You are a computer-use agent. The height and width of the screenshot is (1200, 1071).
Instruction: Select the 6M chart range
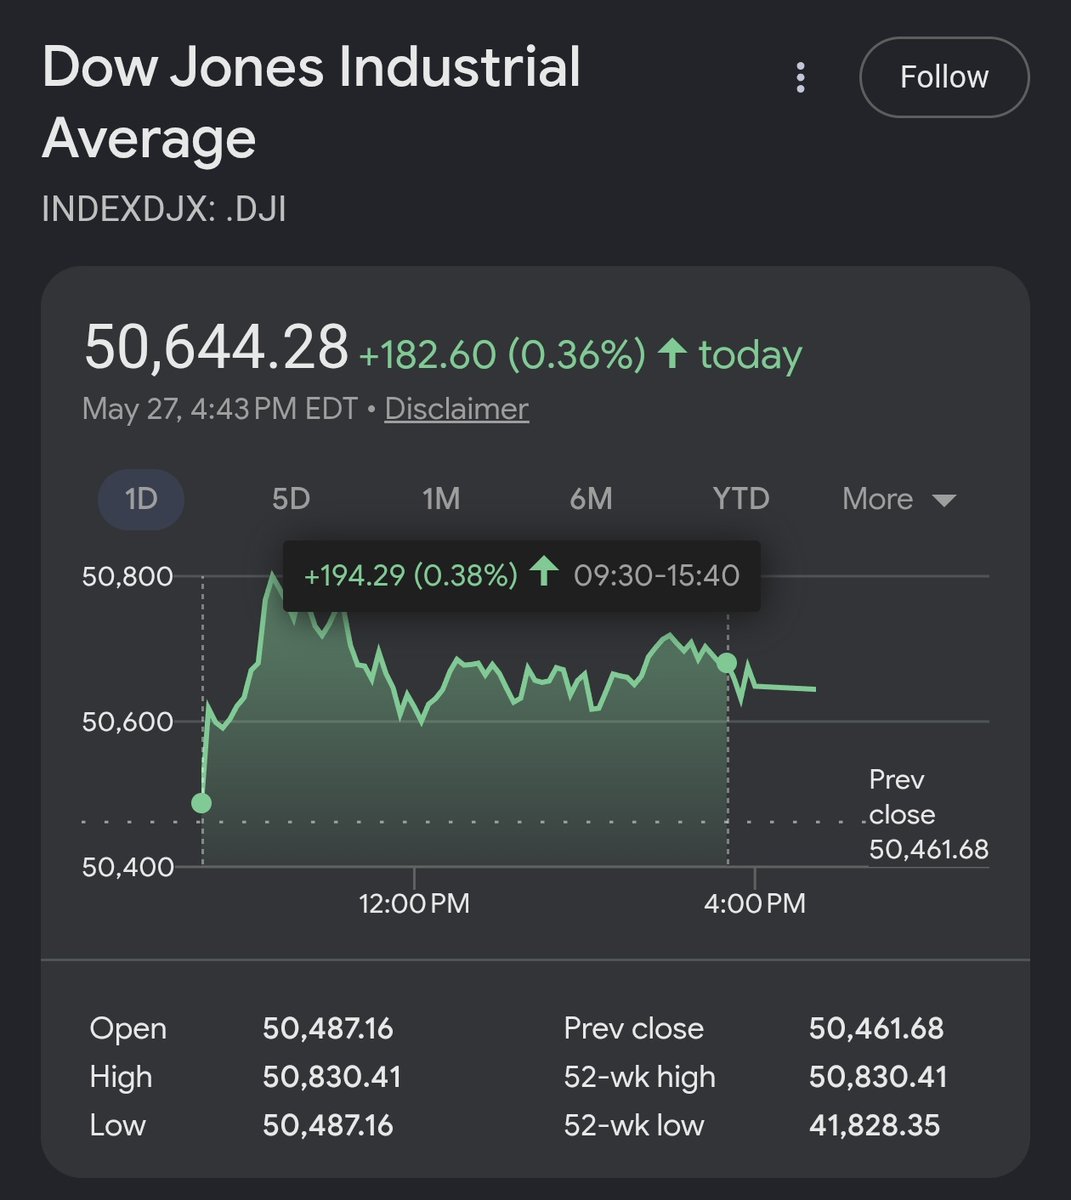click(x=591, y=499)
